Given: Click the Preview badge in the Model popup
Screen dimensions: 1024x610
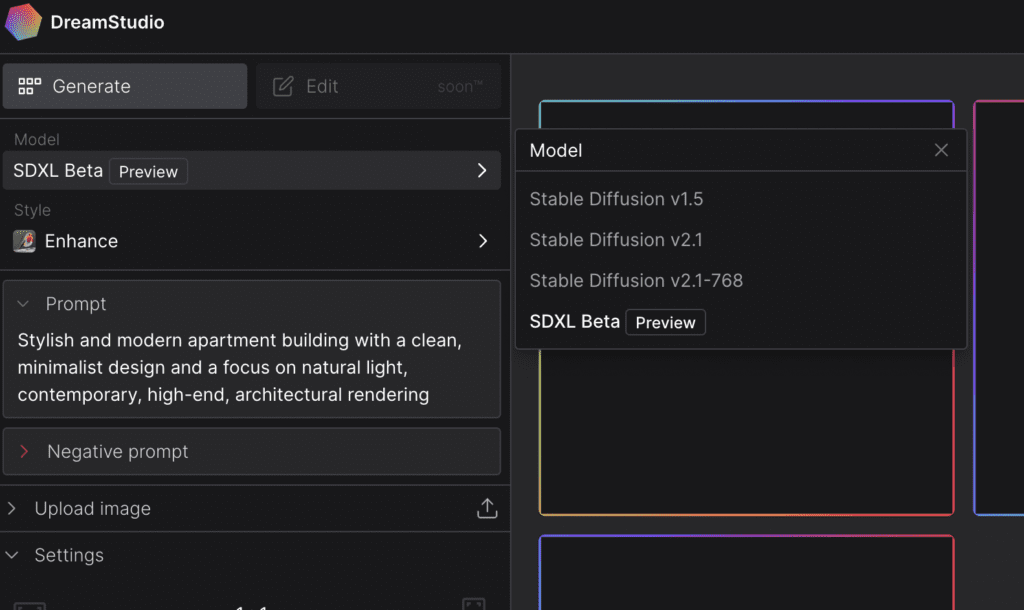Looking at the screenshot, I should point(665,323).
